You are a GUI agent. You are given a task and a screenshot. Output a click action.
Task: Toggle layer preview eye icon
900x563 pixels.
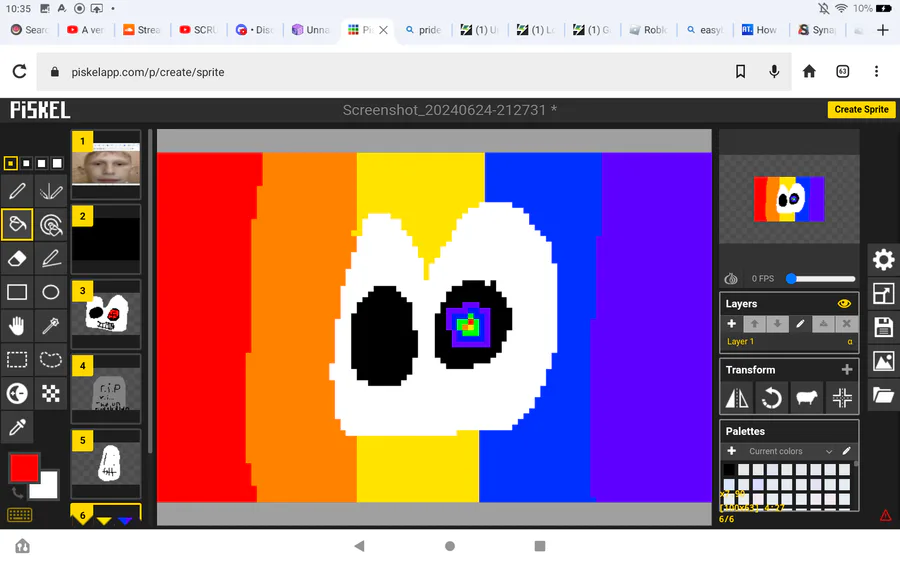tap(844, 304)
